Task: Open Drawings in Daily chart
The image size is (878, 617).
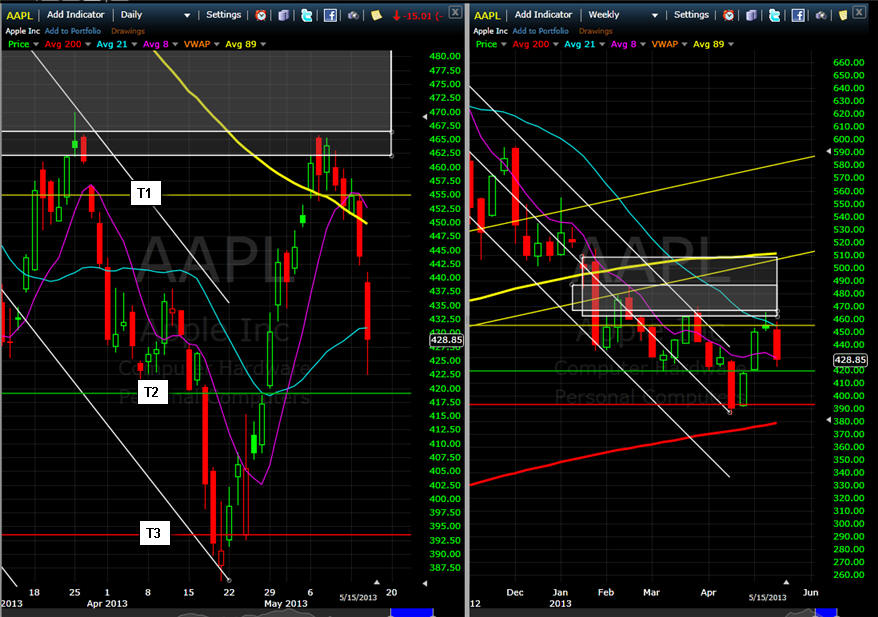Action: [x=128, y=31]
